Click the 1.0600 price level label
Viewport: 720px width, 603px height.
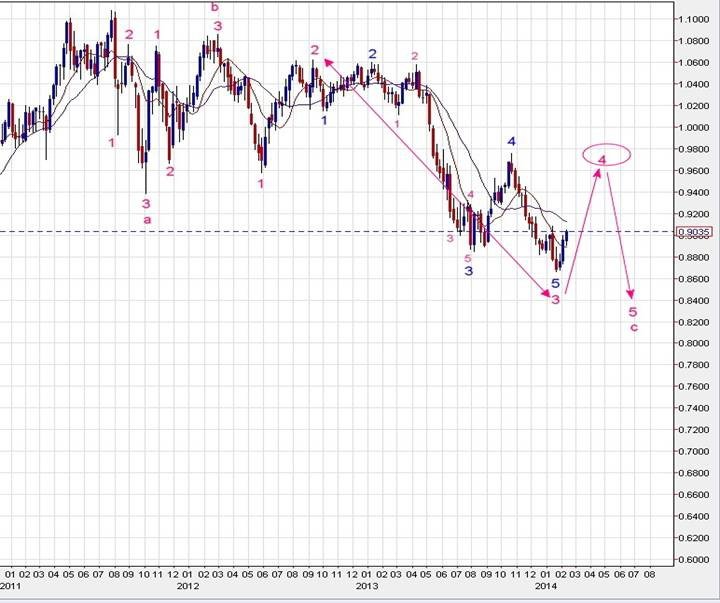pyautogui.click(x=694, y=62)
